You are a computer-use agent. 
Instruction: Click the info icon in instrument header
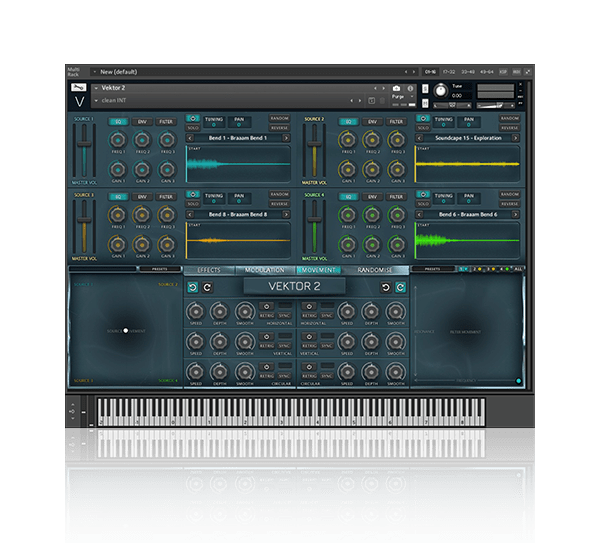click(410, 88)
